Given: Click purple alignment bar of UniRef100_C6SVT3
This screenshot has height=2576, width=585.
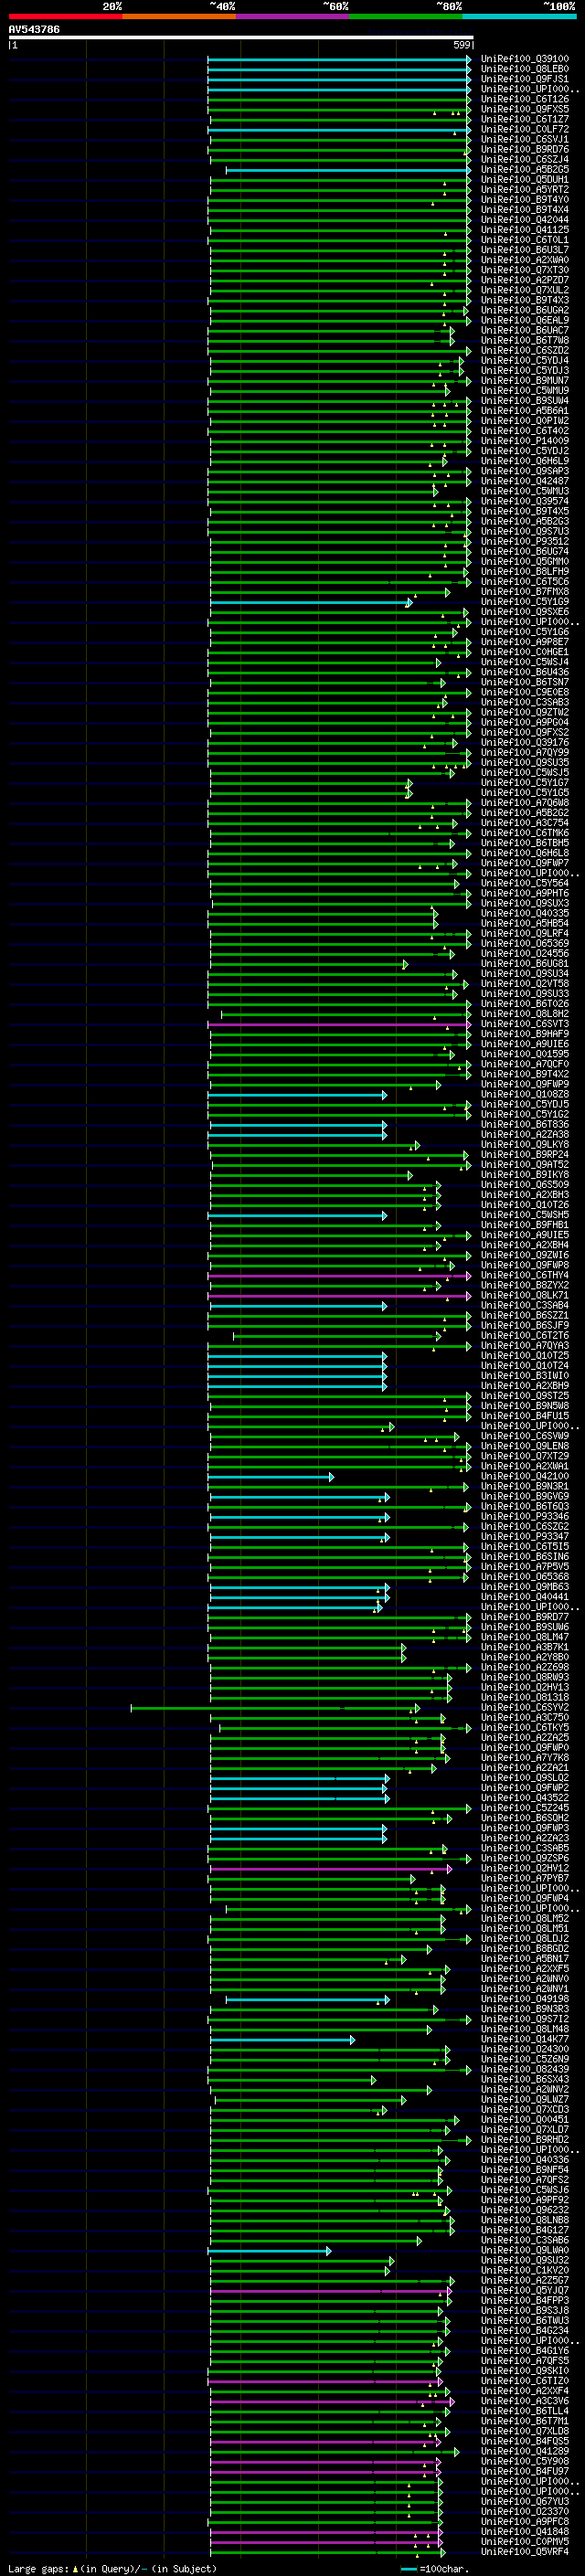Looking at the screenshot, I should pyautogui.click(x=339, y=1024).
